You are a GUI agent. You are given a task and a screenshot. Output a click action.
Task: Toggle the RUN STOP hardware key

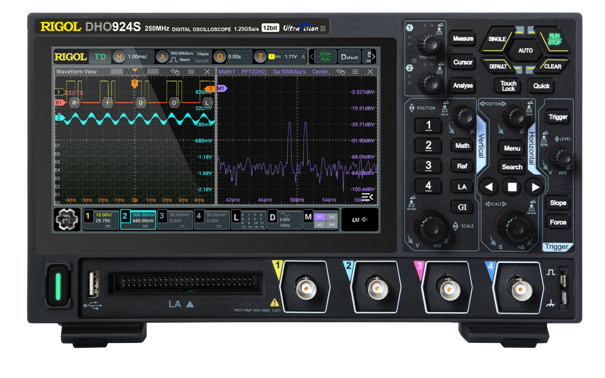pos(554,39)
